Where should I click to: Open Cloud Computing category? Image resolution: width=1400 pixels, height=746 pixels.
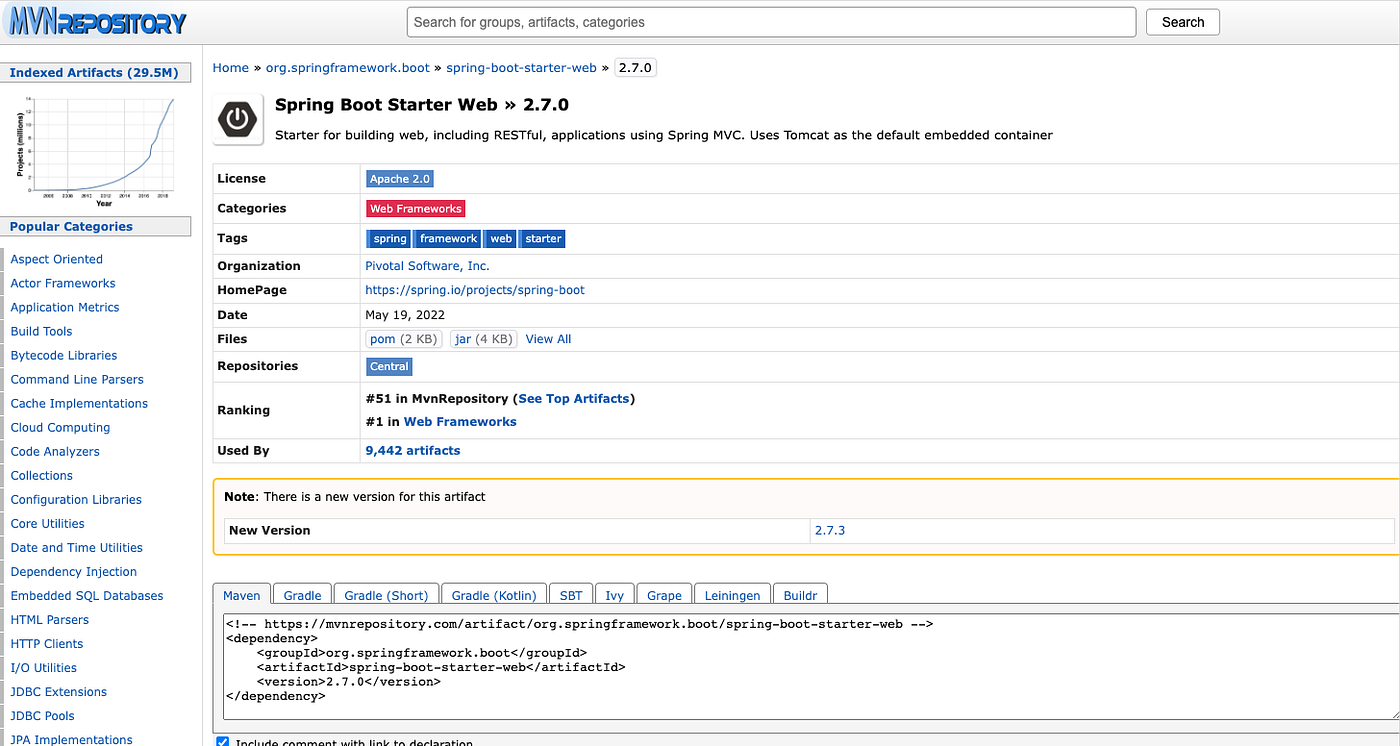tap(60, 427)
